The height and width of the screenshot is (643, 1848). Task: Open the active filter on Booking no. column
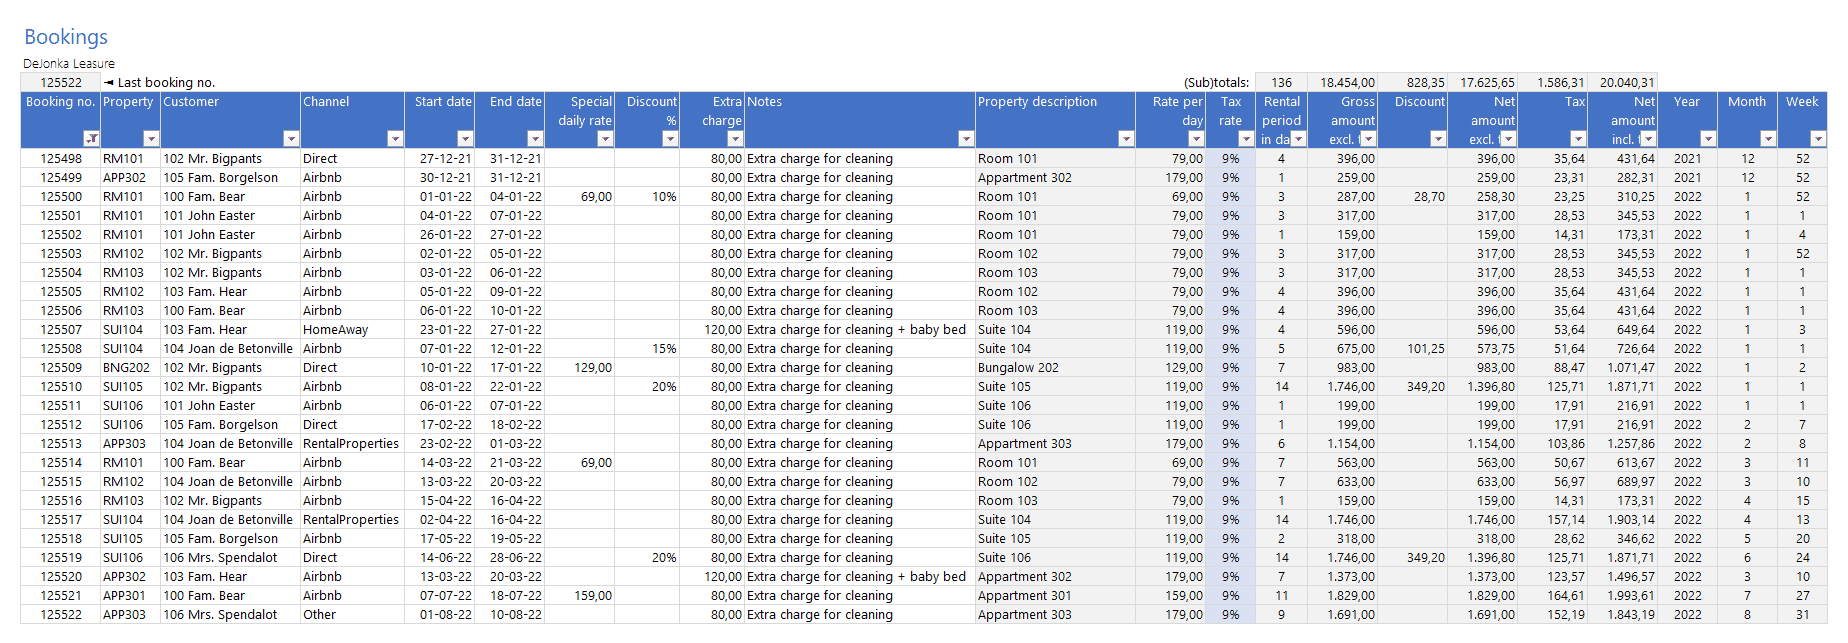(x=91, y=139)
